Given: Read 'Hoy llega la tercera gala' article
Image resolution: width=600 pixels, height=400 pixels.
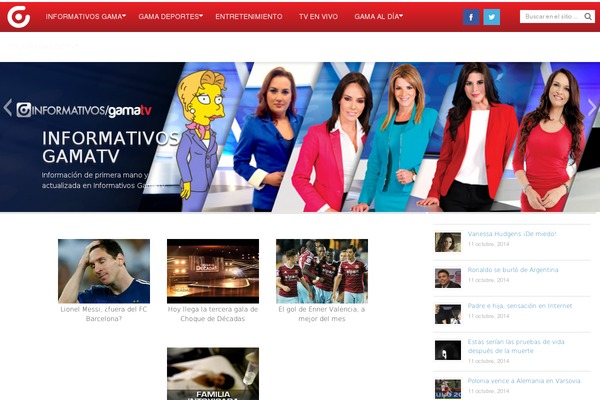Looking at the screenshot, I should tap(213, 314).
